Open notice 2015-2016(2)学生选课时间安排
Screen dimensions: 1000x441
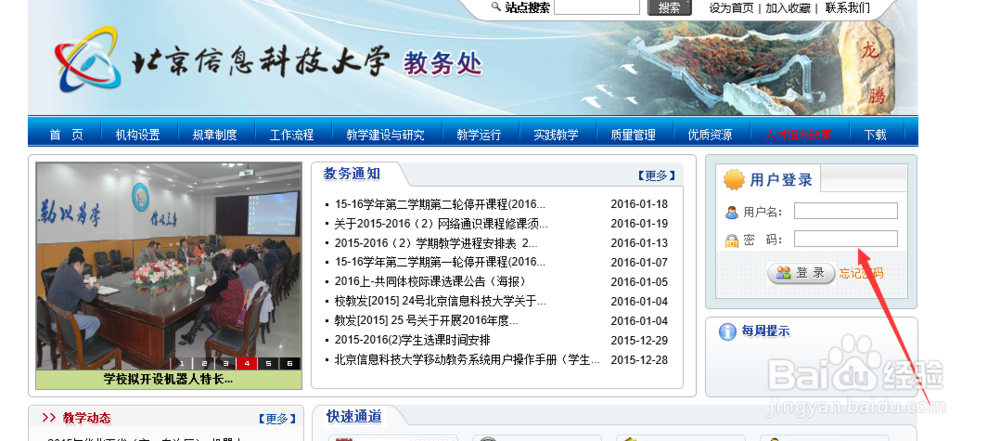pyautogui.click(x=412, y=340)
